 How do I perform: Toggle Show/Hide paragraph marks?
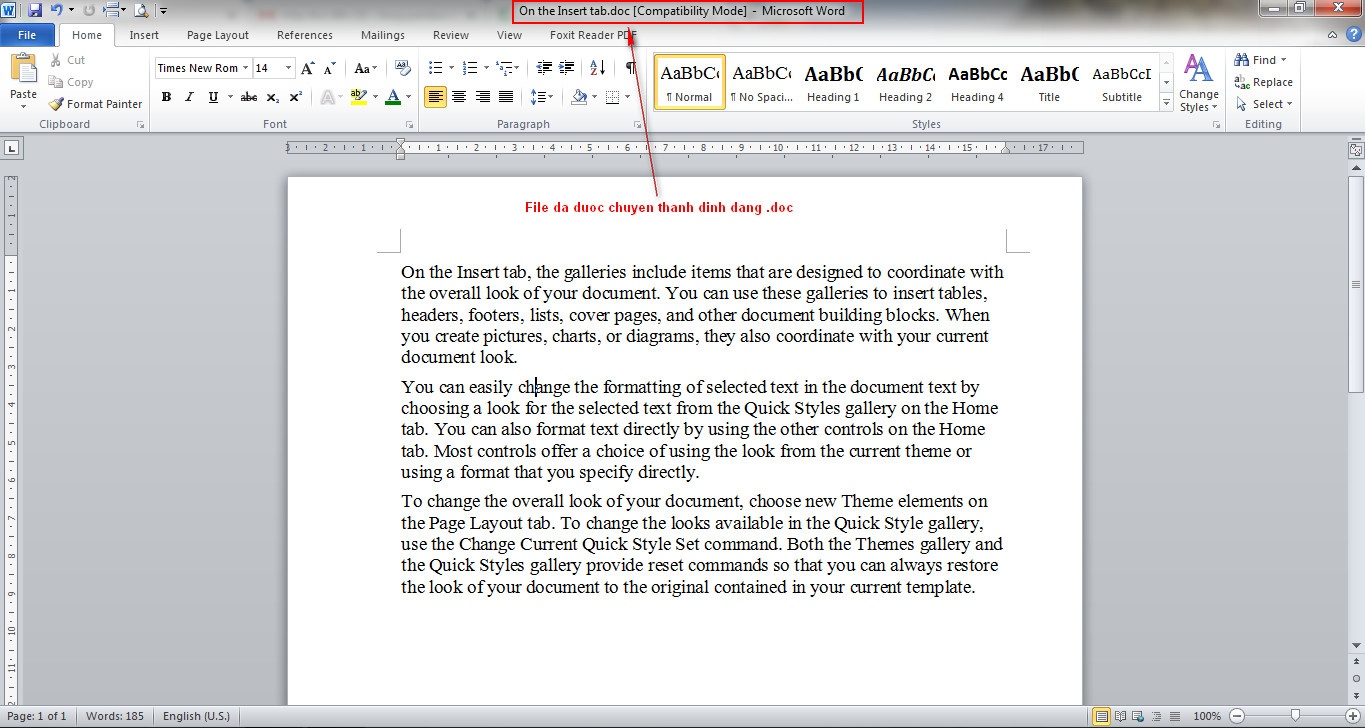pos(630,68)
